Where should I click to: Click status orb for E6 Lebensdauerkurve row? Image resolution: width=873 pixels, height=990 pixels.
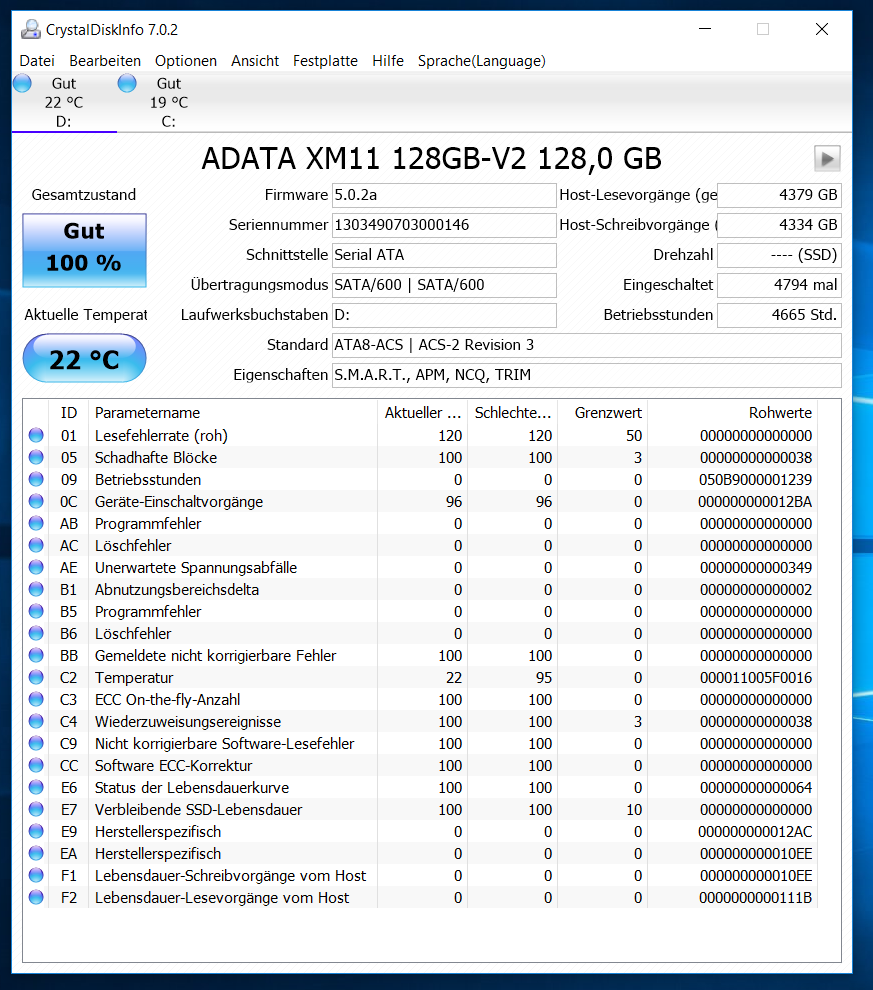click(36, 787)
